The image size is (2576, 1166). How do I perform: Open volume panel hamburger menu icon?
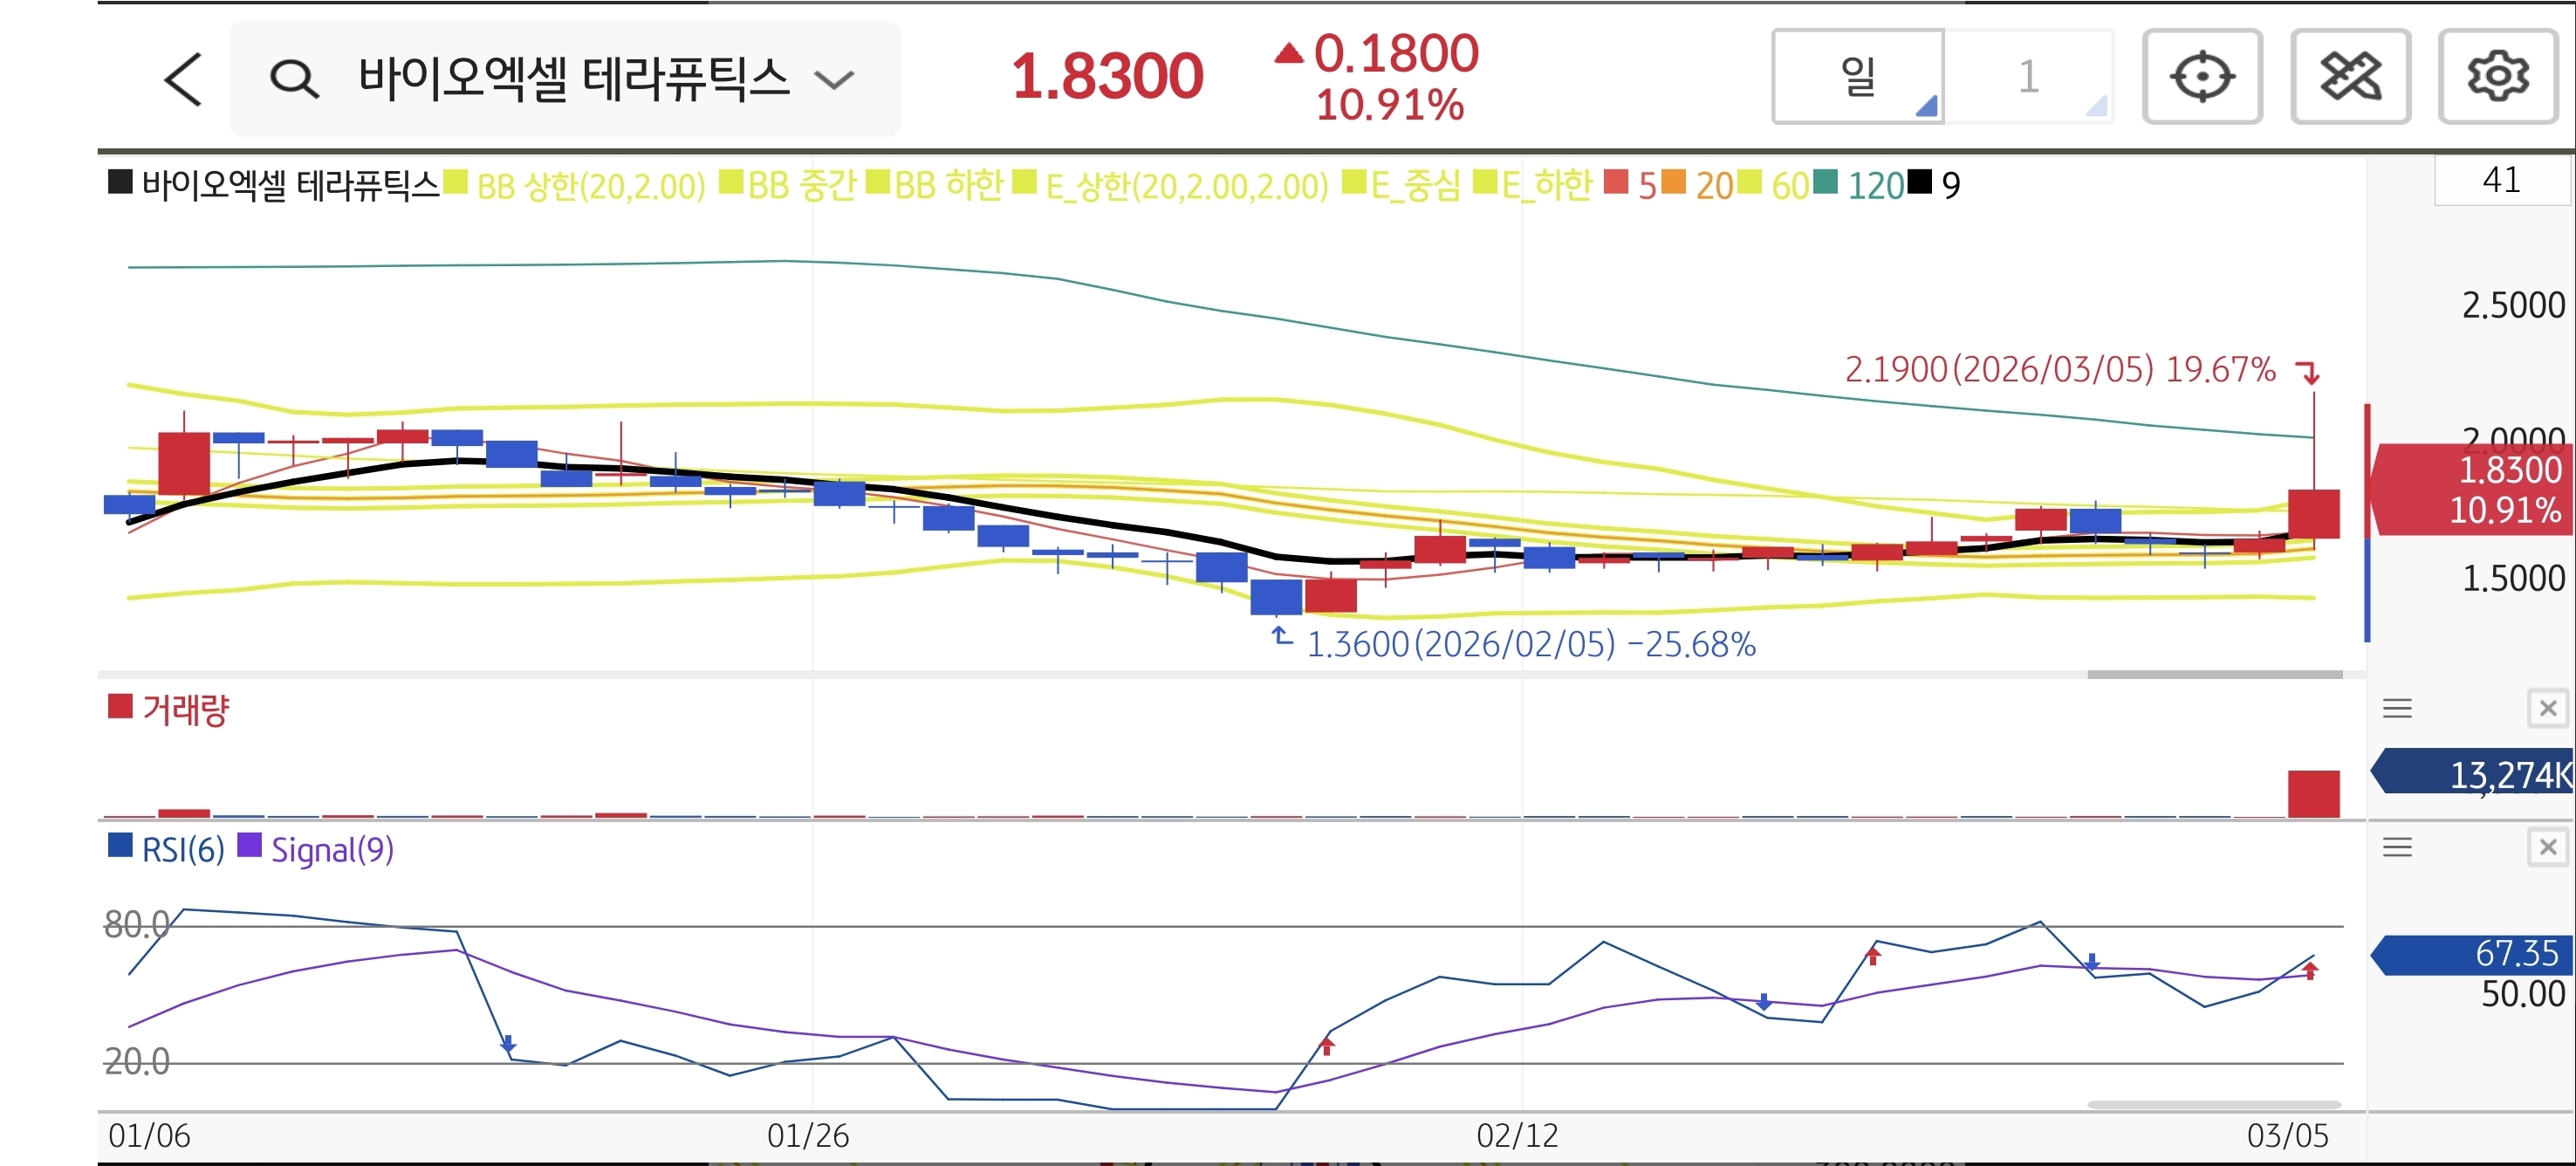tap(2397, 709)
